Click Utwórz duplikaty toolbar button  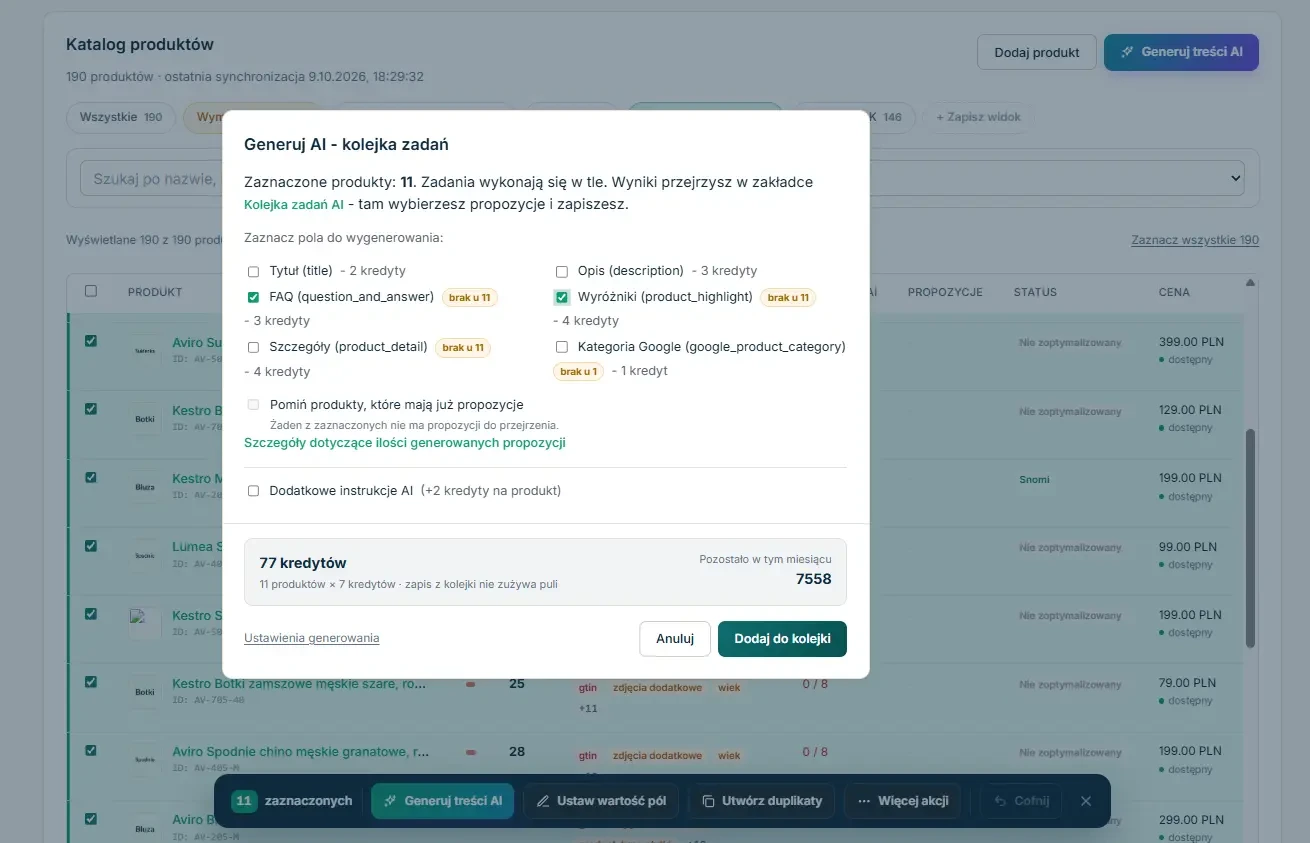click(x=762, y=801)
